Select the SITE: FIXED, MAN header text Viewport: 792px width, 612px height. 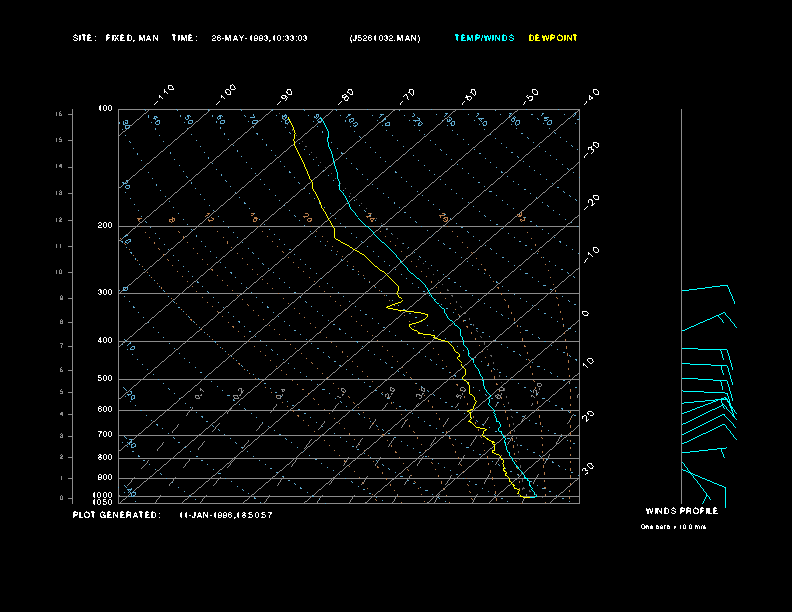coord(115,38)
